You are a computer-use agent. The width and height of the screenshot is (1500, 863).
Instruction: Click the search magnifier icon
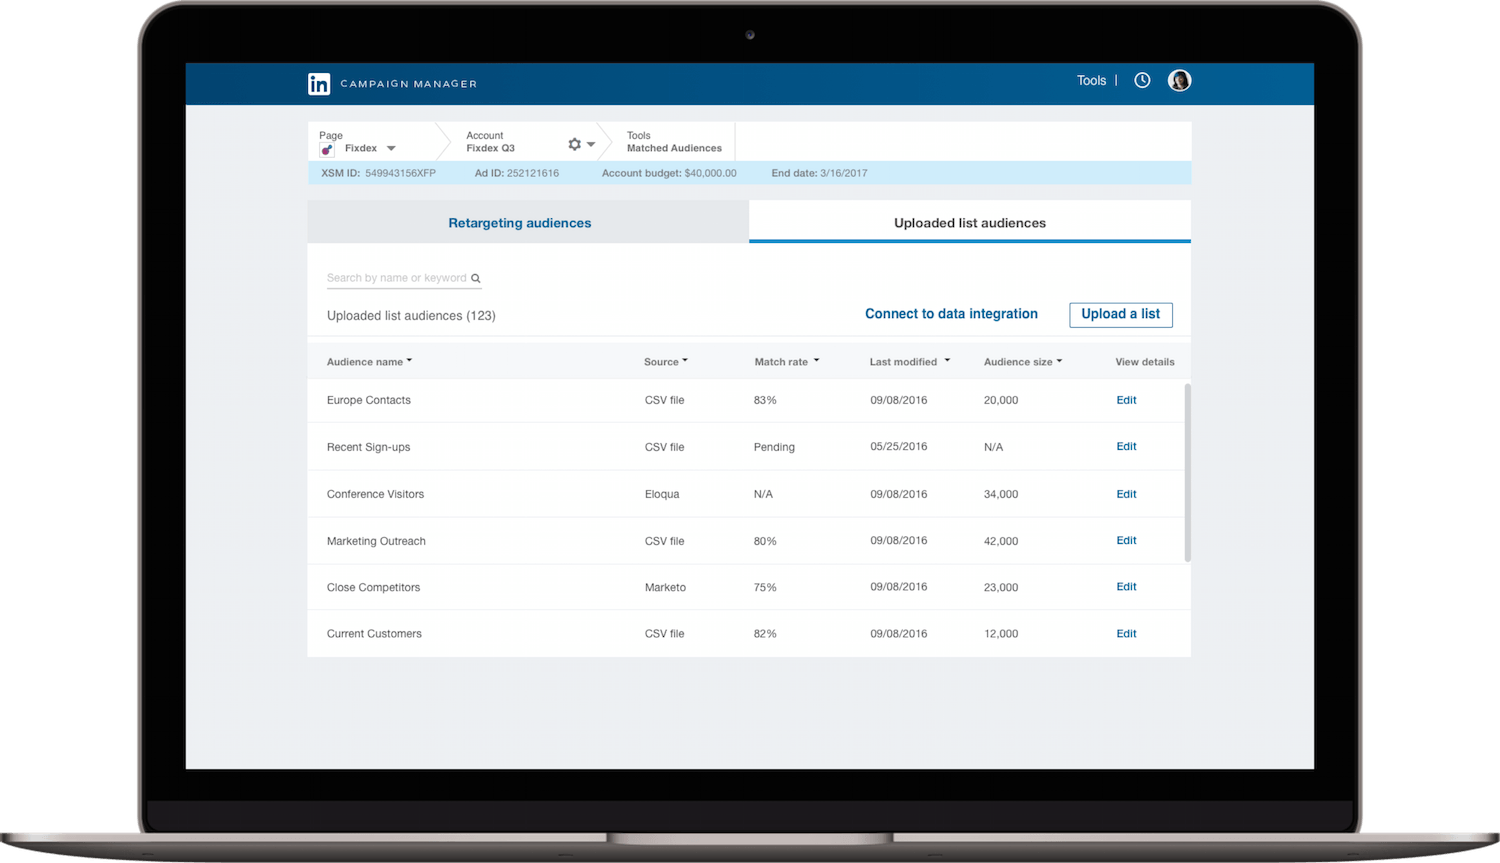pyautogui.click(x=476, y=278)
